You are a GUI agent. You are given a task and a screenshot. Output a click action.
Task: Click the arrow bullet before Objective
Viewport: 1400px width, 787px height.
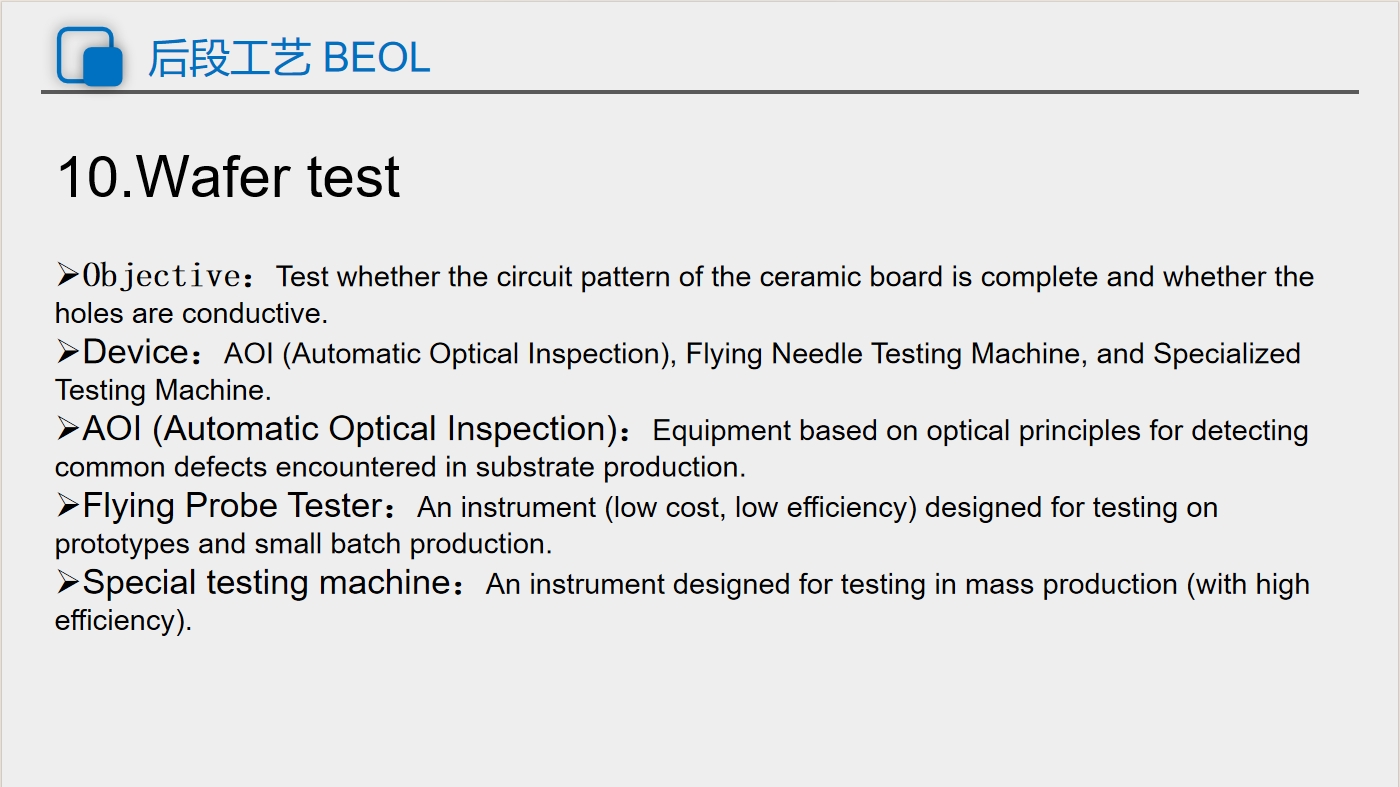click(67, 273)
